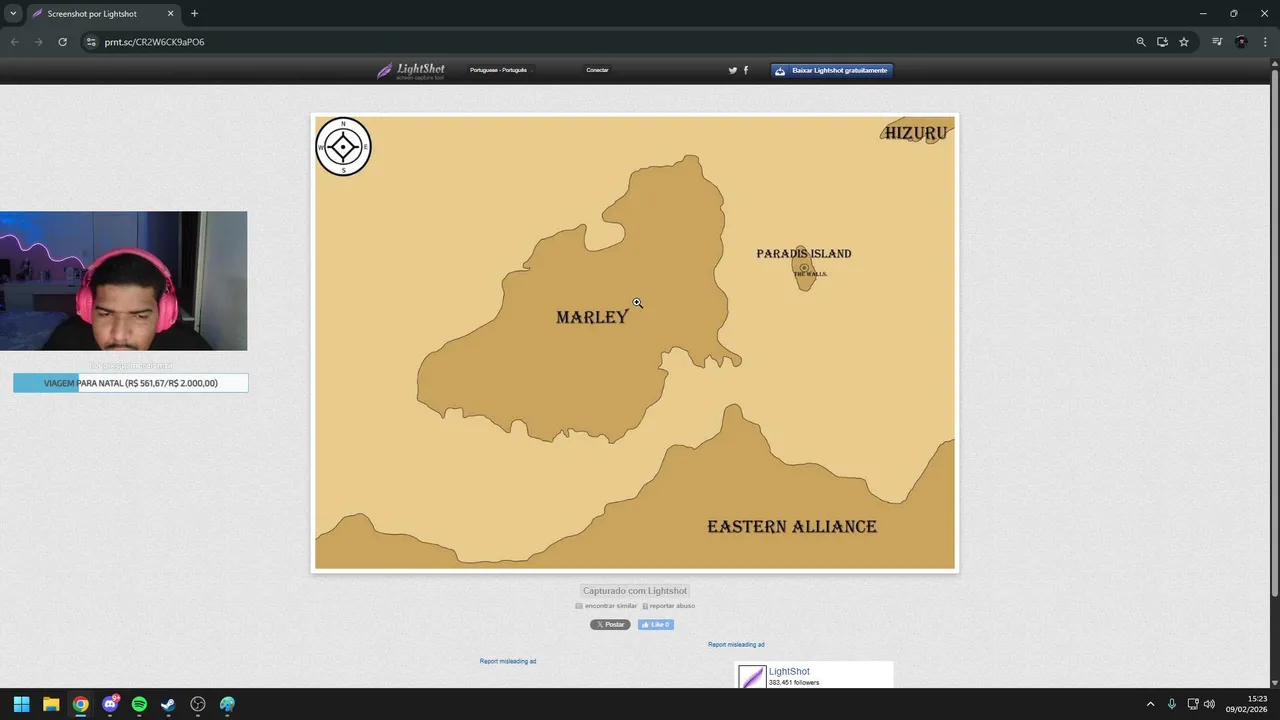1280x720 pixels.
Task: Open Discord from the taskbar
Action: [x=110, y=704]
